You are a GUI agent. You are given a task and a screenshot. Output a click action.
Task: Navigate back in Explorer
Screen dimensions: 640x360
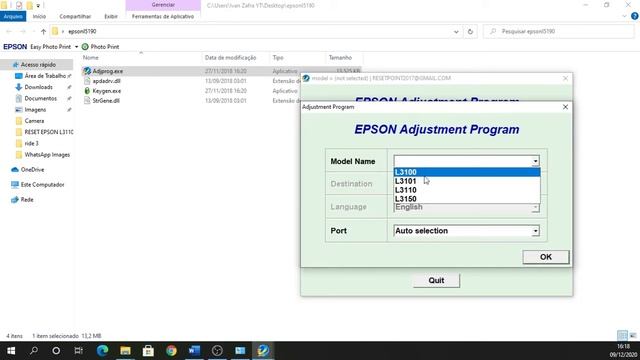point(9,31)
